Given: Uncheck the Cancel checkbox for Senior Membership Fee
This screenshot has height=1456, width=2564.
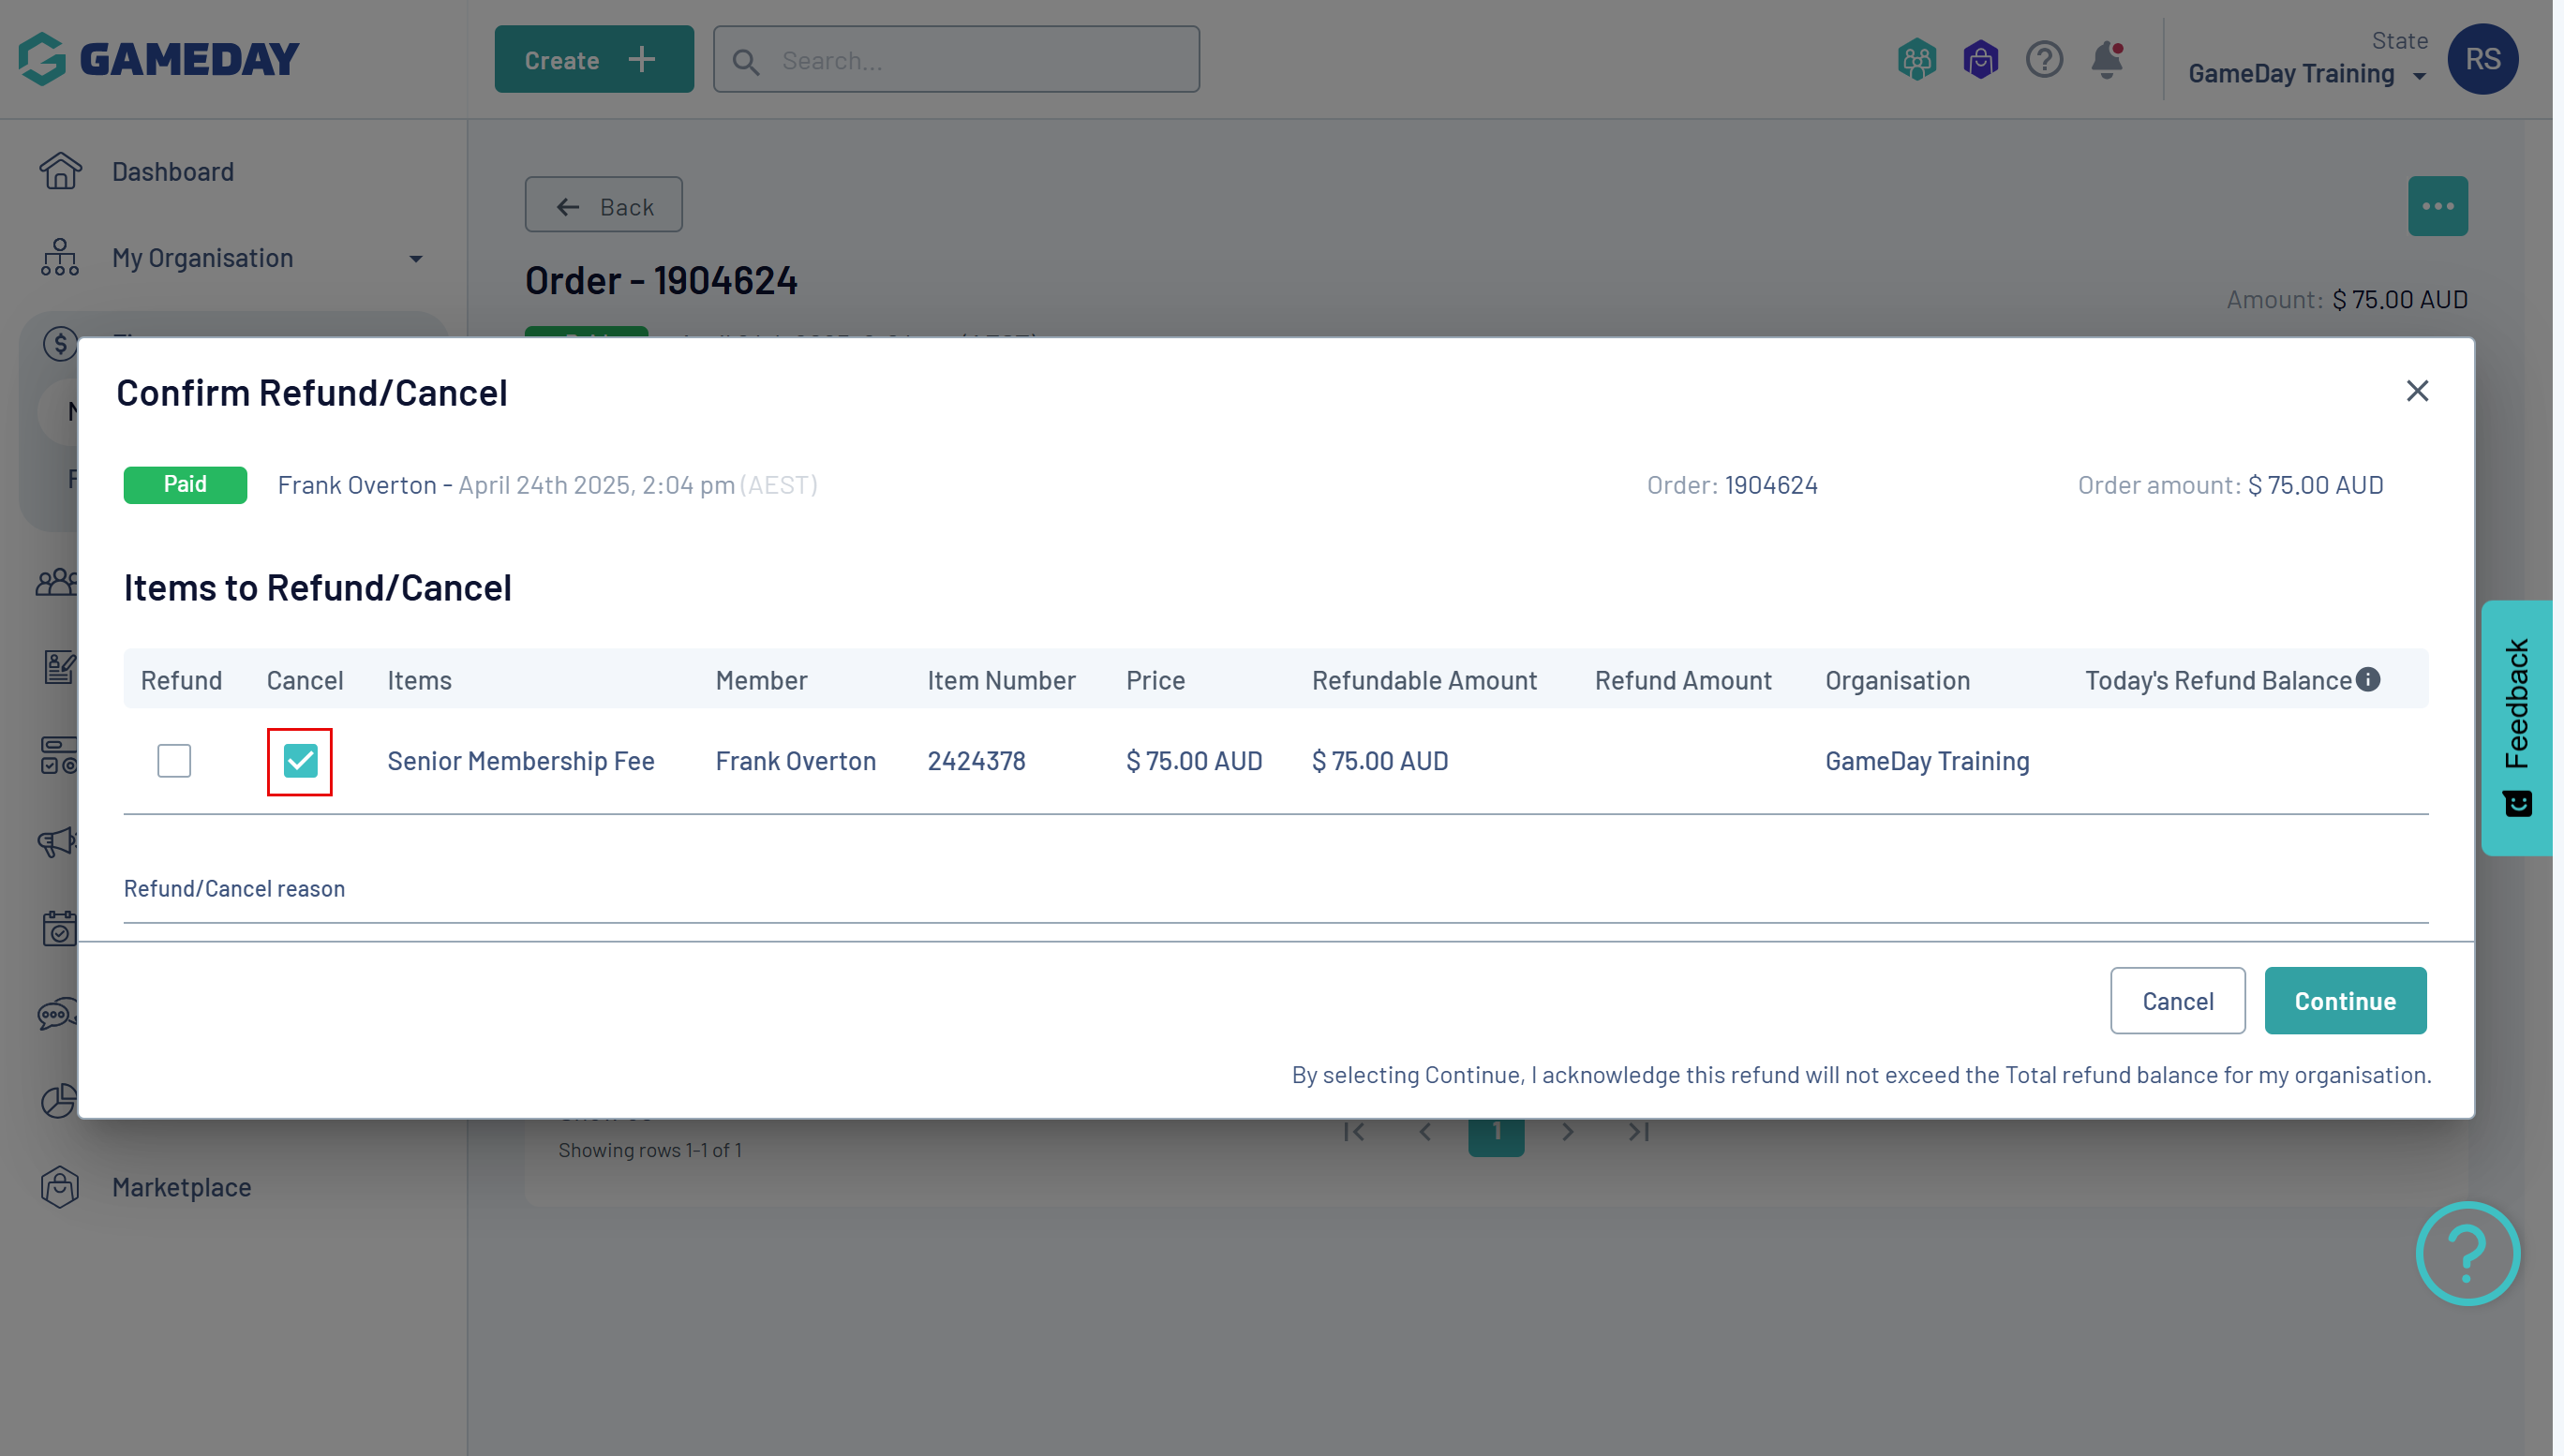Looking at the screenshot, I should click(x=300, y=761).
